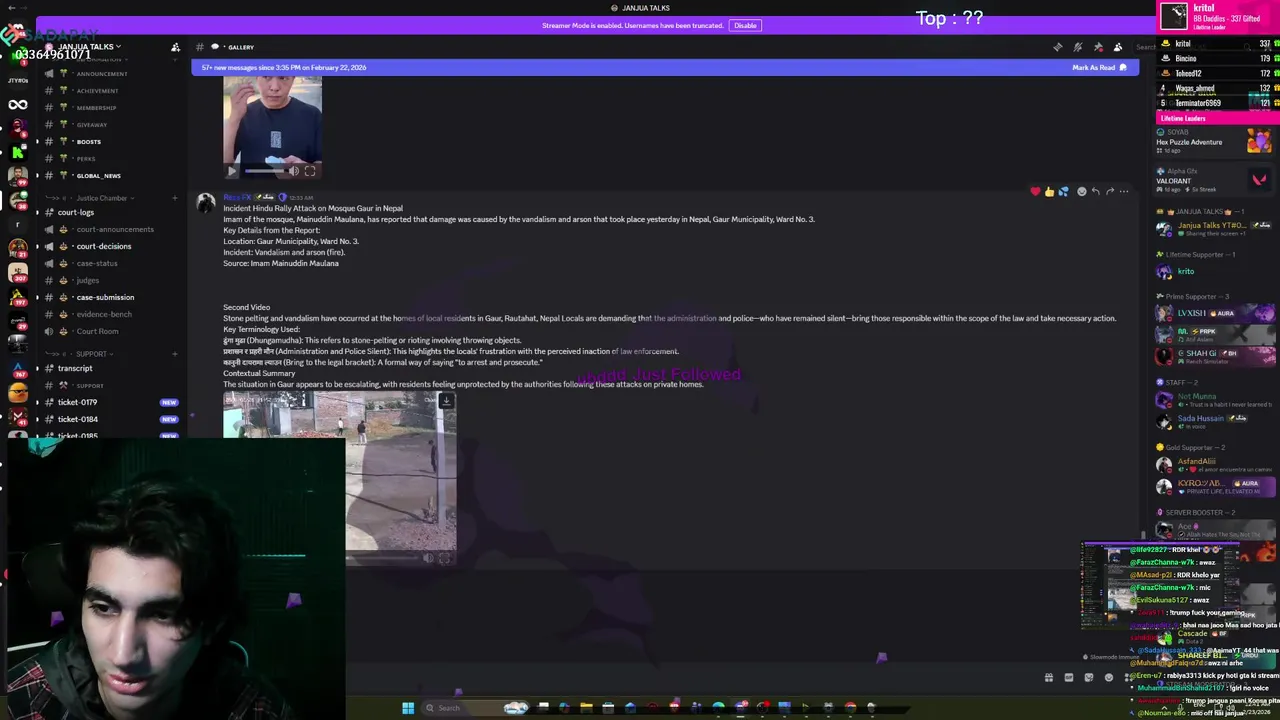Seek the top video progress slider
This screenshot has width=1280, height=720.
click(266, 171)
